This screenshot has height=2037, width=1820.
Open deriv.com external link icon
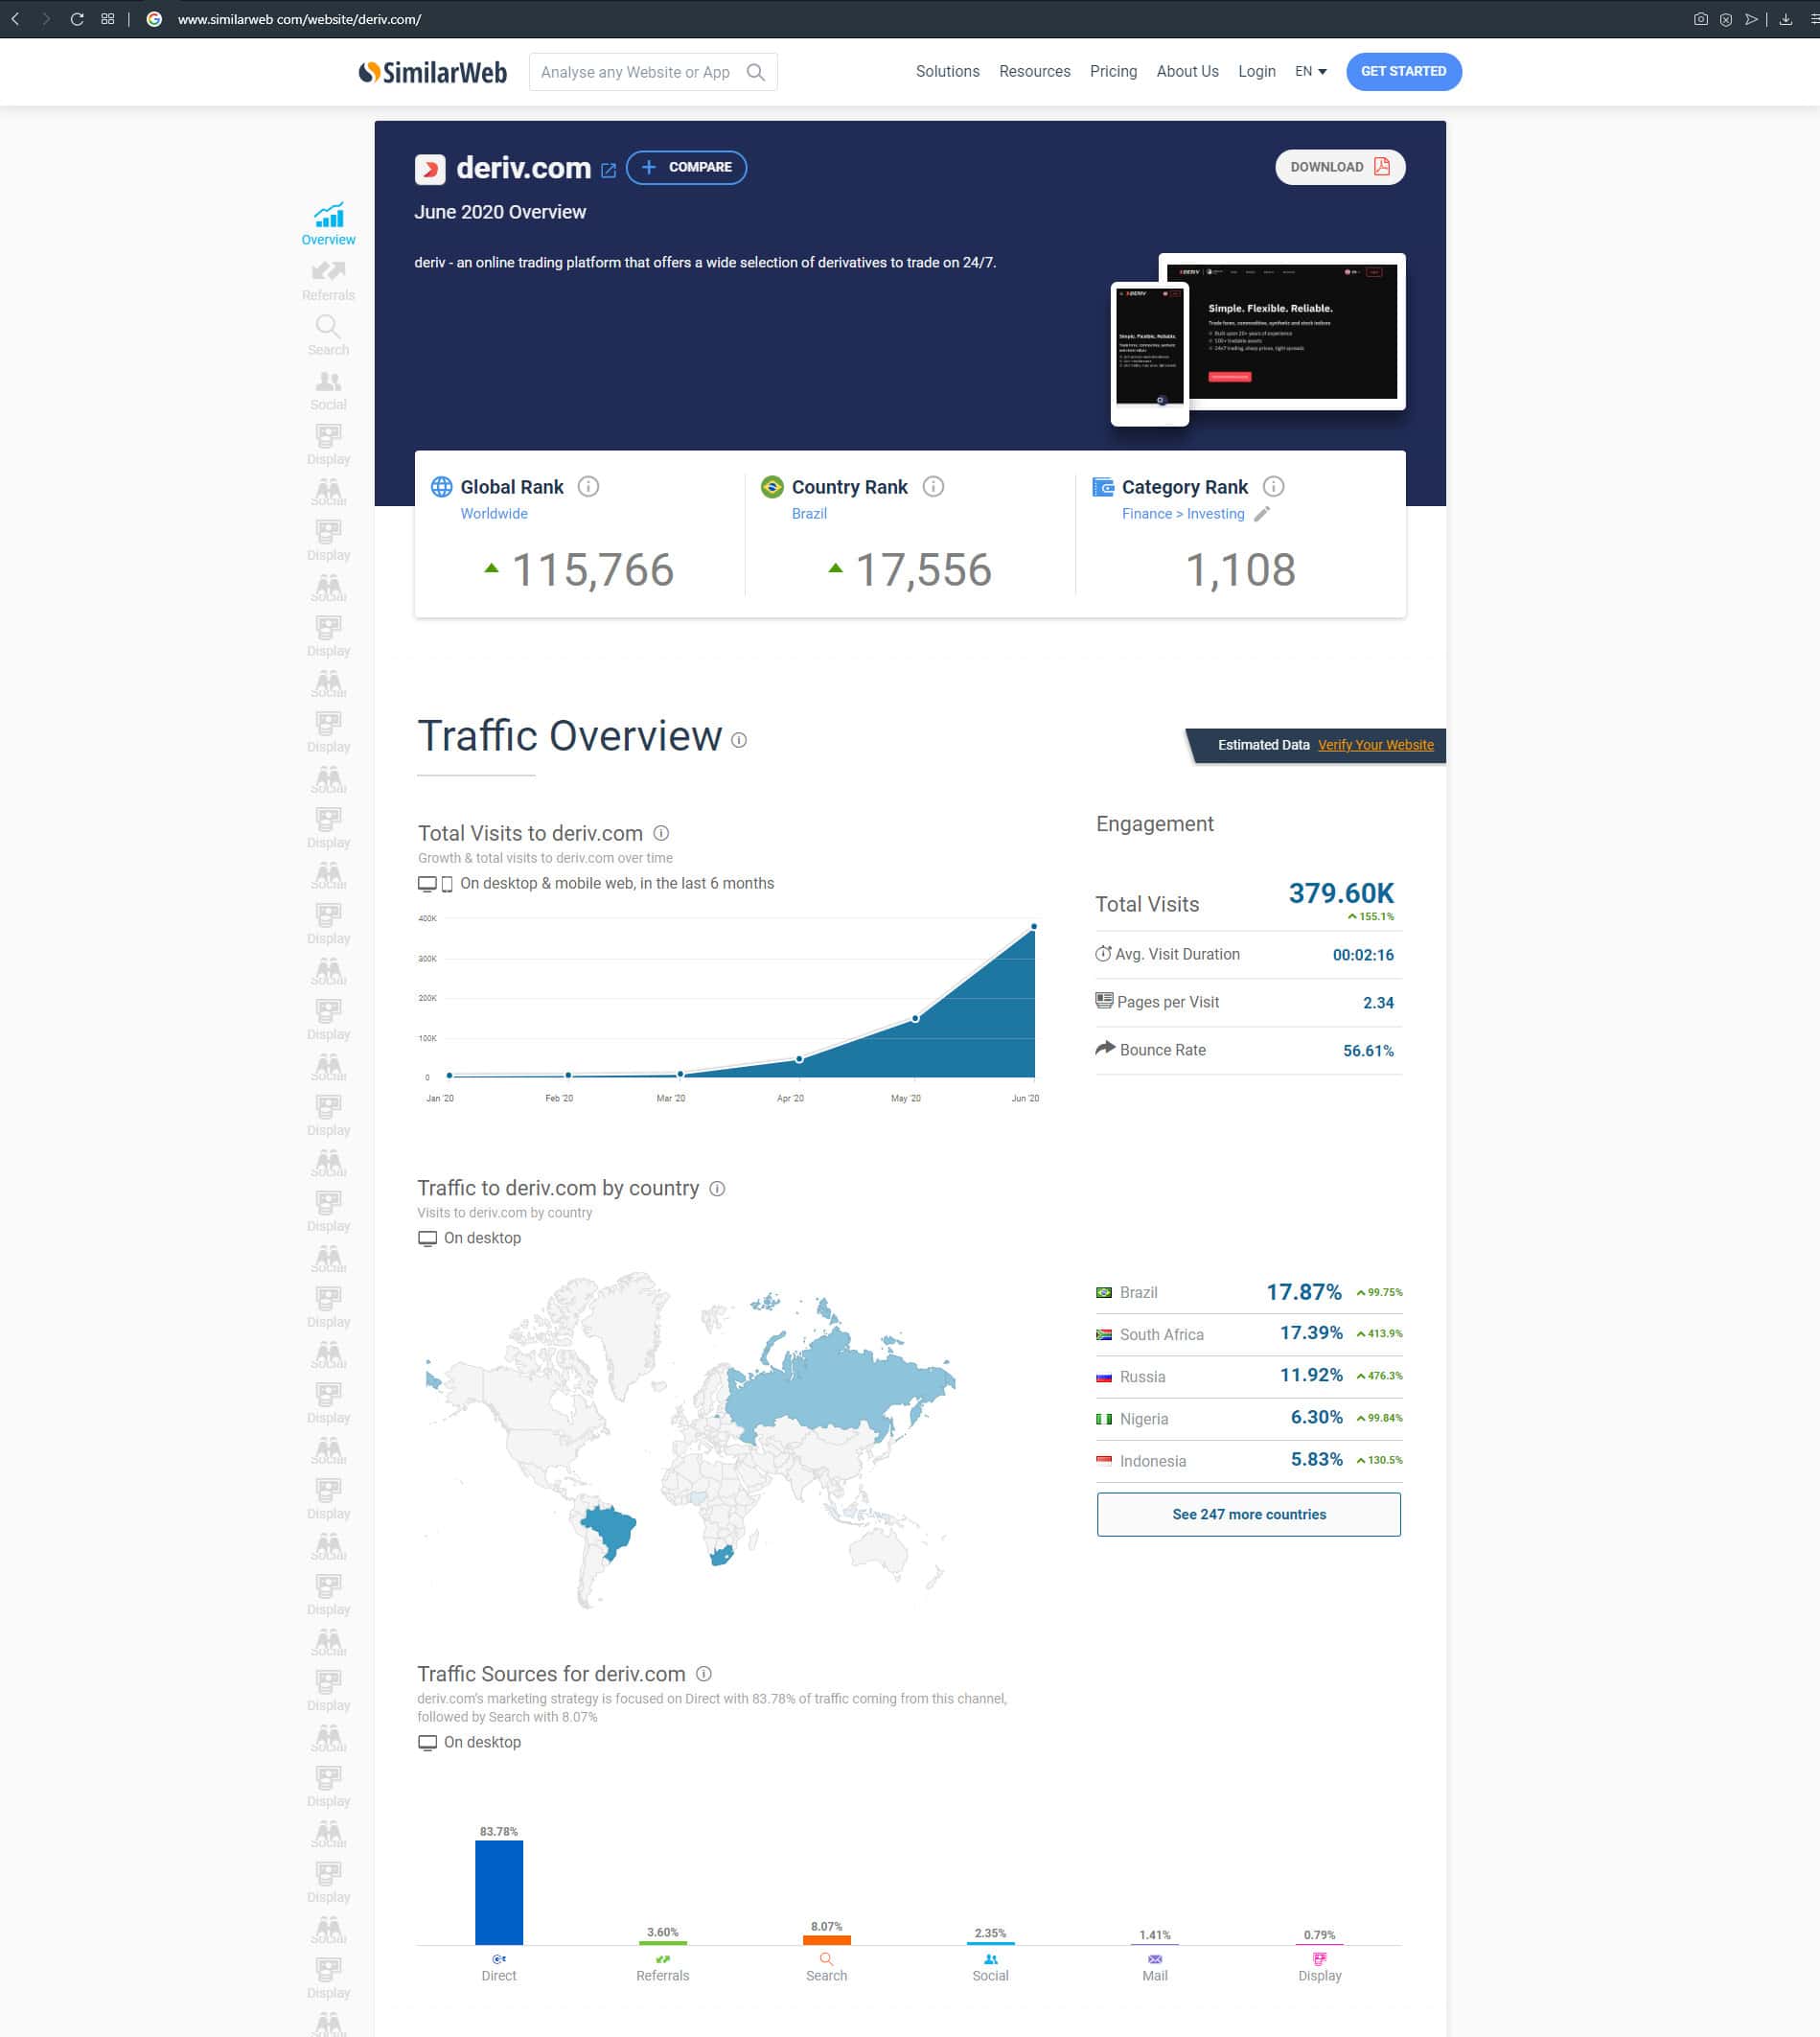coord(608,170)
